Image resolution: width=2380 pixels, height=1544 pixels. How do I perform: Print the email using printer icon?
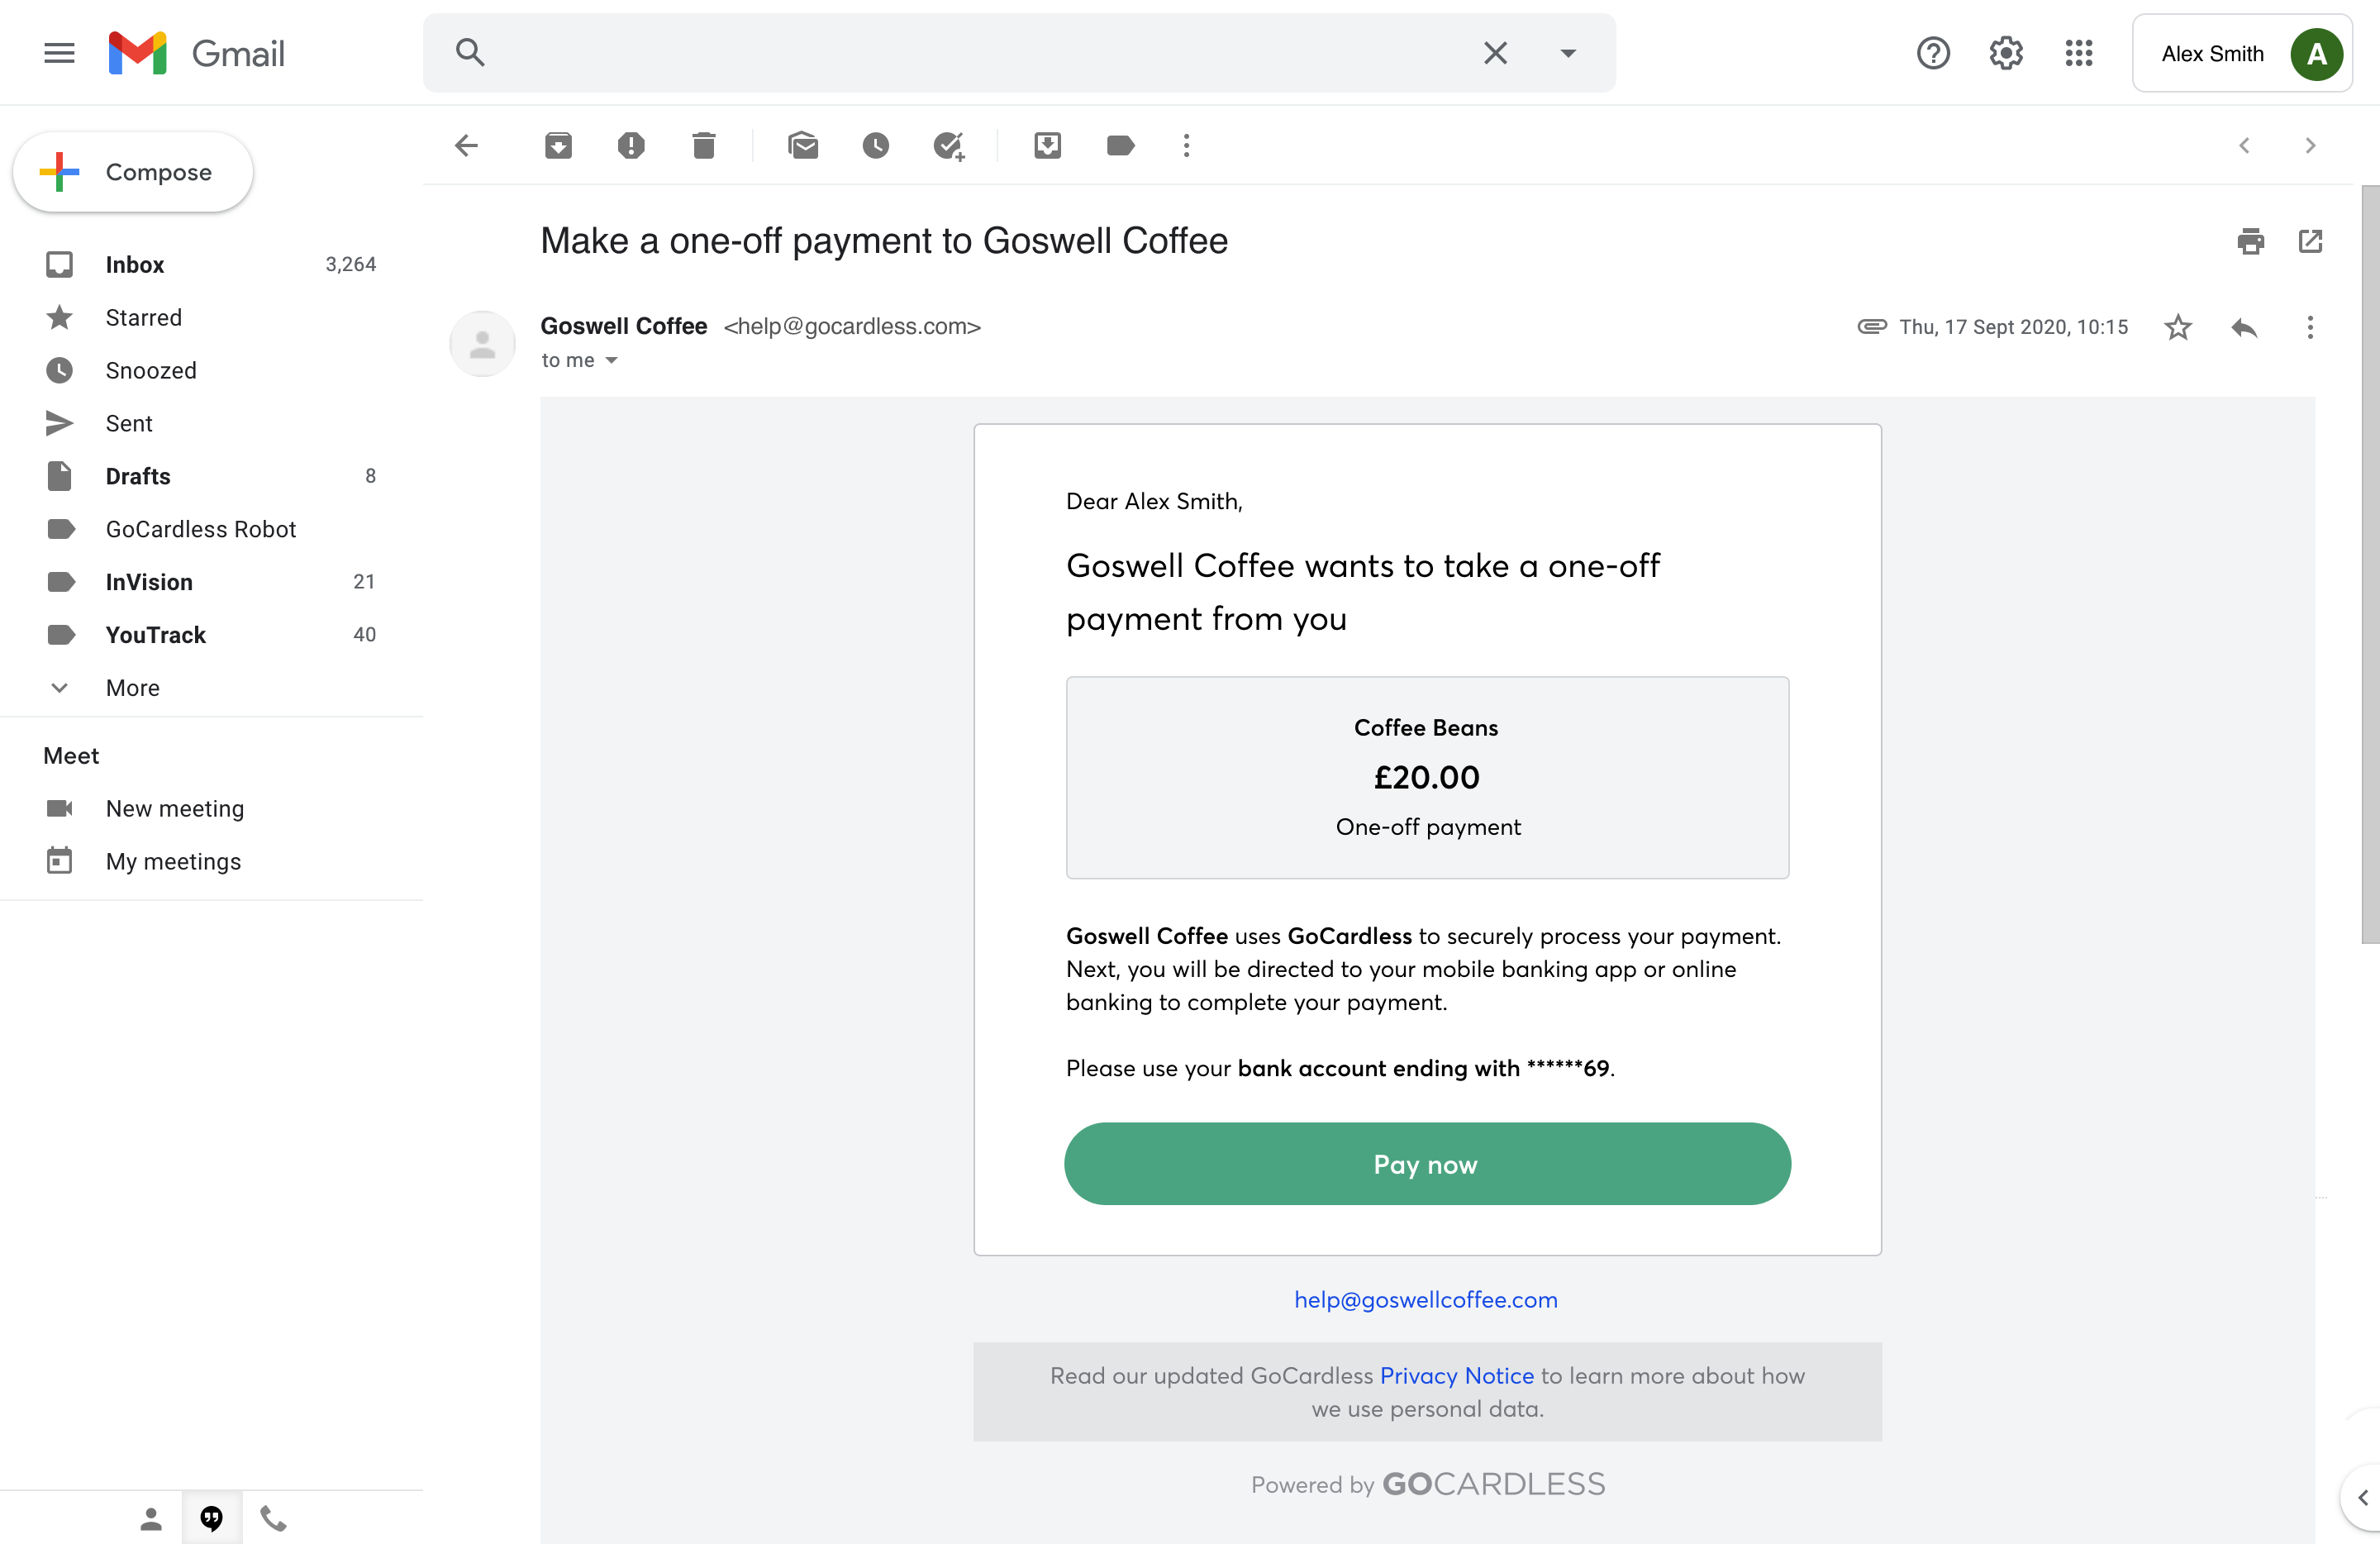(x=2250, y=241)
